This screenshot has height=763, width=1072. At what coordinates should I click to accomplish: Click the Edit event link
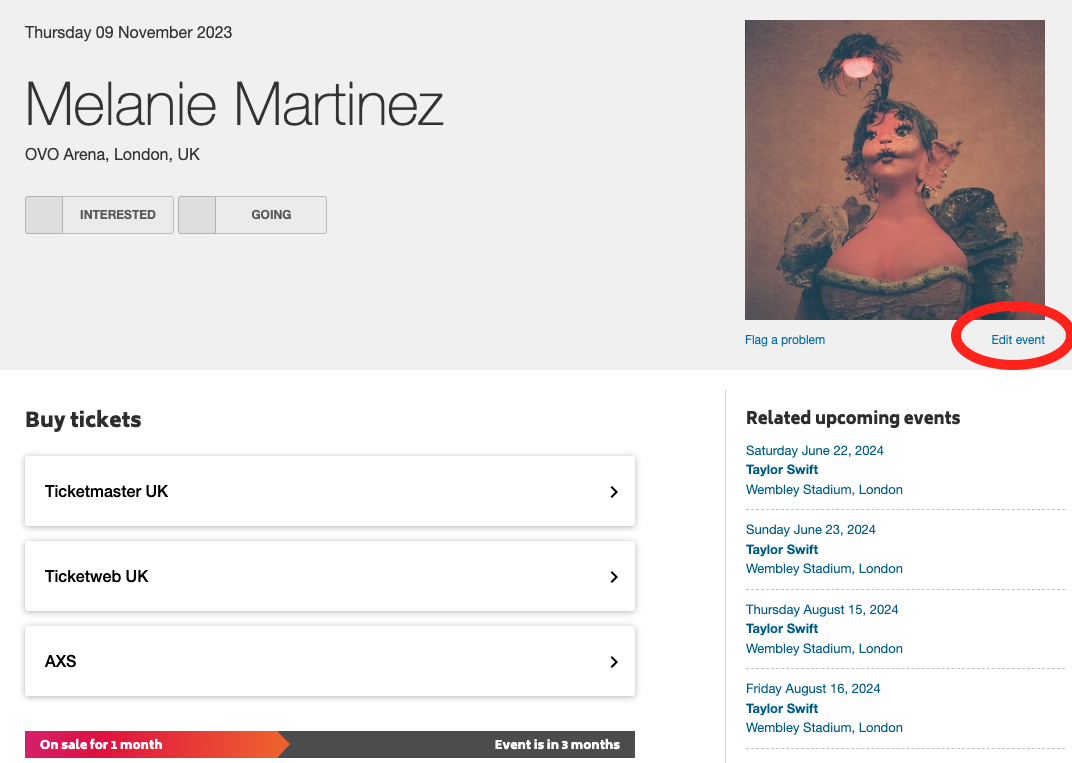tap(1017, 340)
